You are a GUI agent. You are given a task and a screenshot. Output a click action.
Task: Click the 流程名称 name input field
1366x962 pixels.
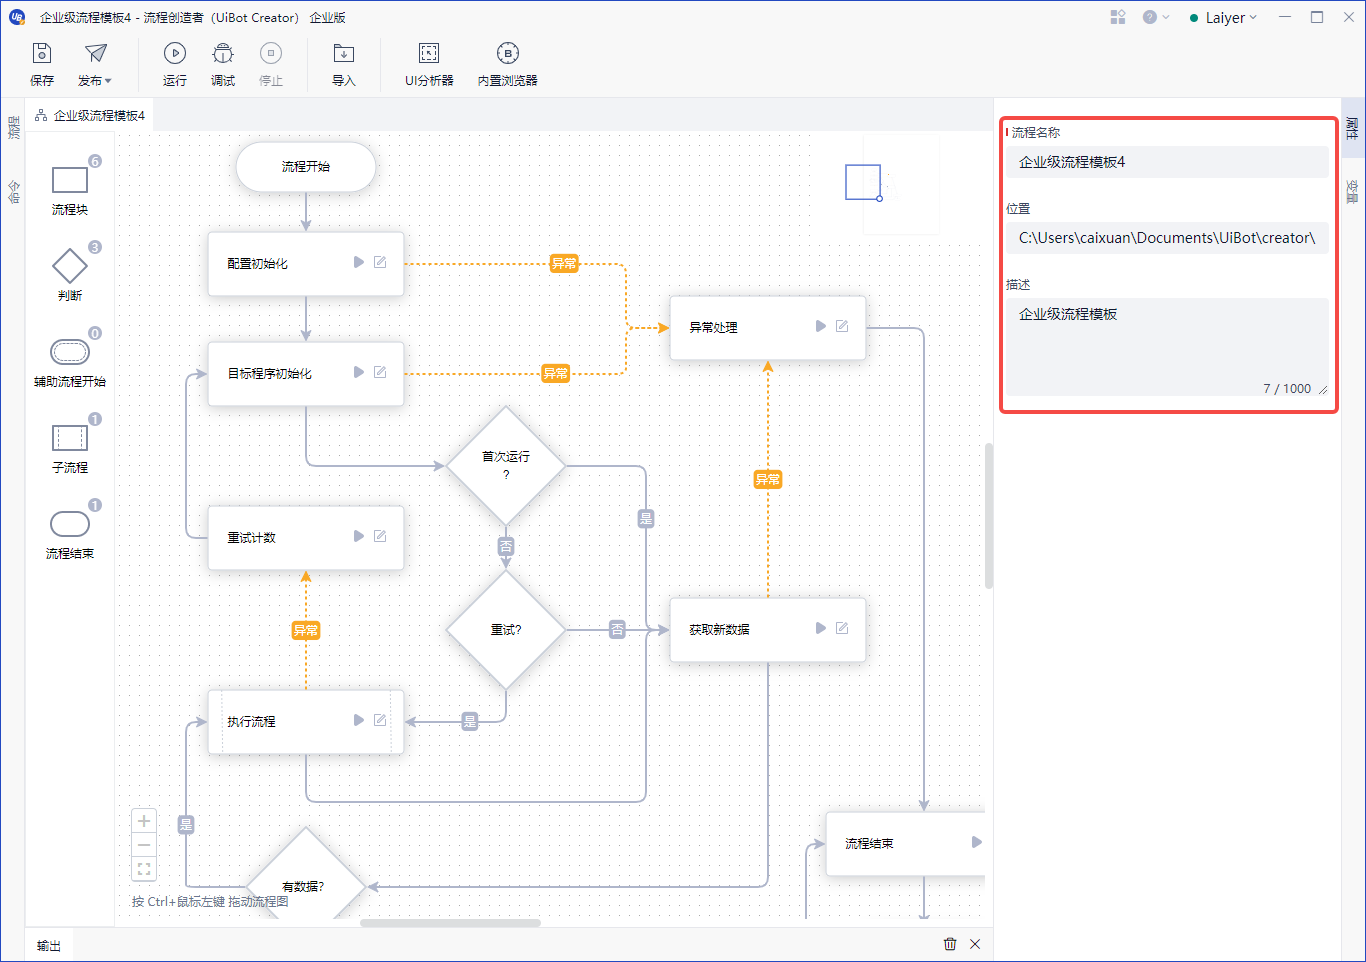click(1168, 162)
